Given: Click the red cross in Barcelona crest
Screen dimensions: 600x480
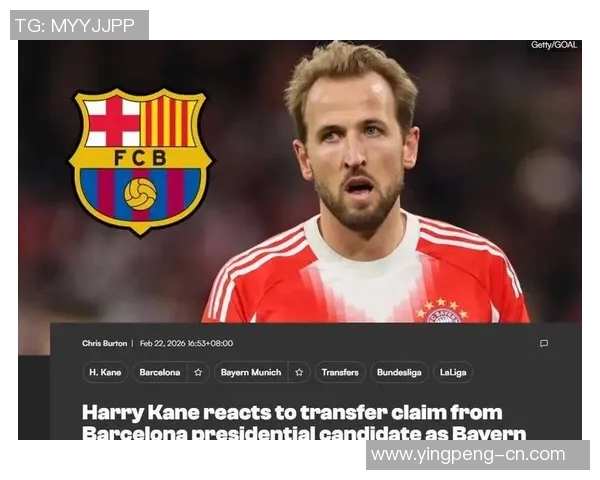Looking at the screenshot, I should pyautogui.click(x=114, y=121).
